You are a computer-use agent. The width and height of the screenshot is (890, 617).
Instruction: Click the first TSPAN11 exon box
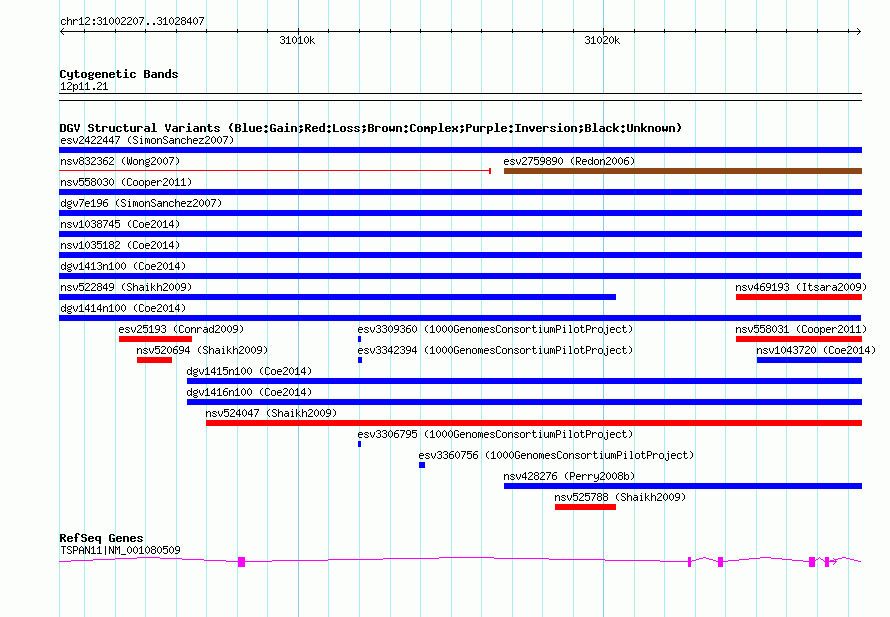click(241, 562)
